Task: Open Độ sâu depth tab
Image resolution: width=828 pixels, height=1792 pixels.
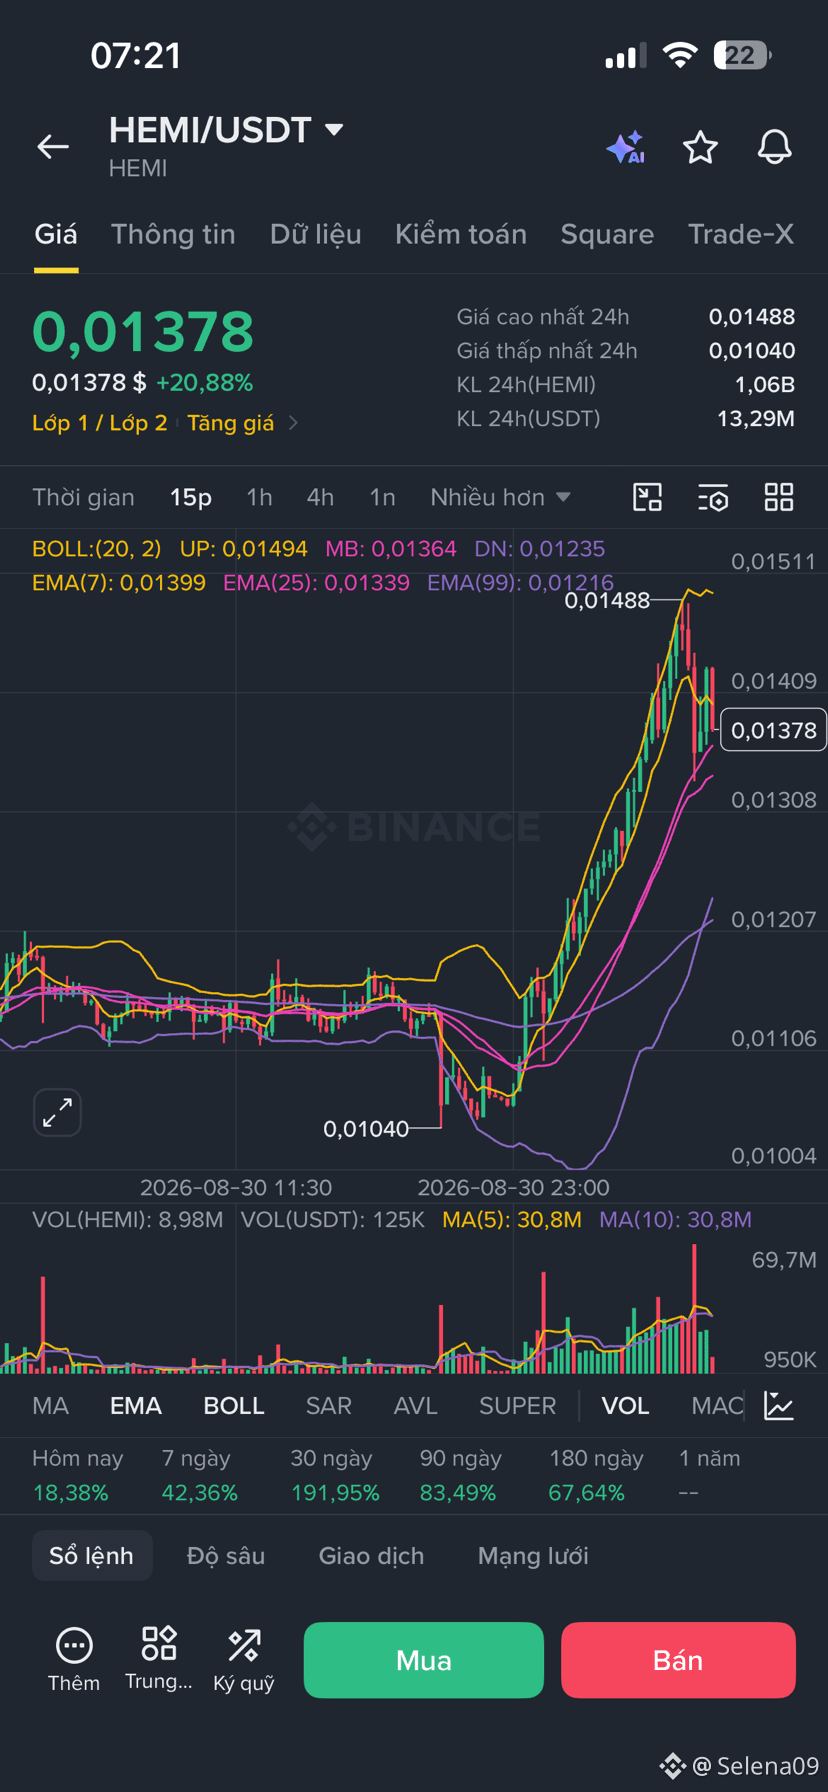Action: click(x=226, y=1555)
